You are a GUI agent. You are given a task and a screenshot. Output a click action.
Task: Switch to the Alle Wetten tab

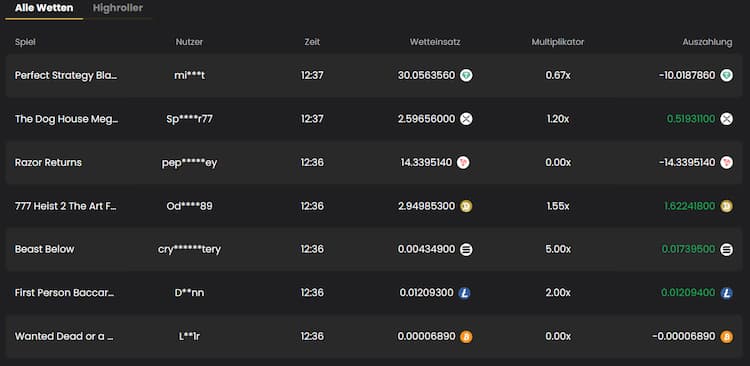44,8
